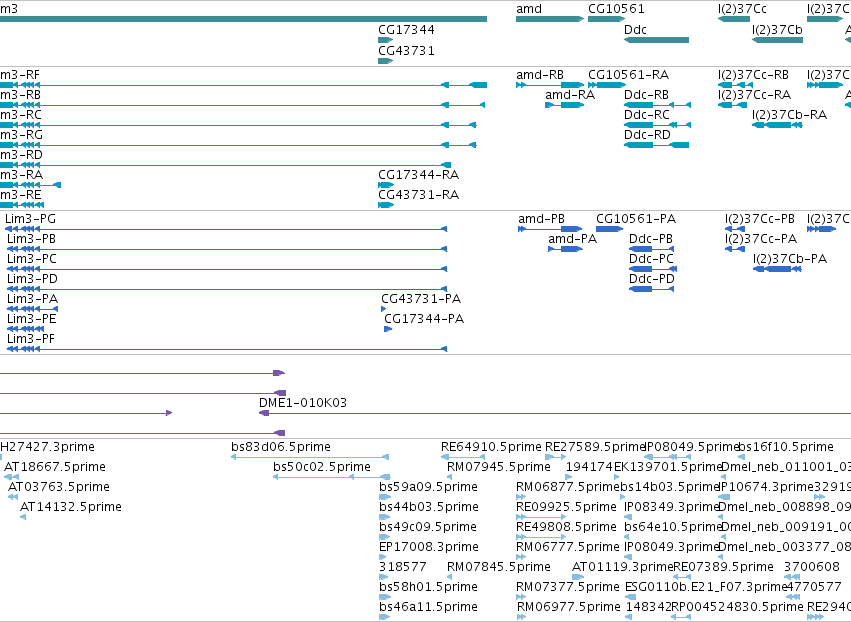Click the Lim3-PD protein label

(x=32, y=279)
